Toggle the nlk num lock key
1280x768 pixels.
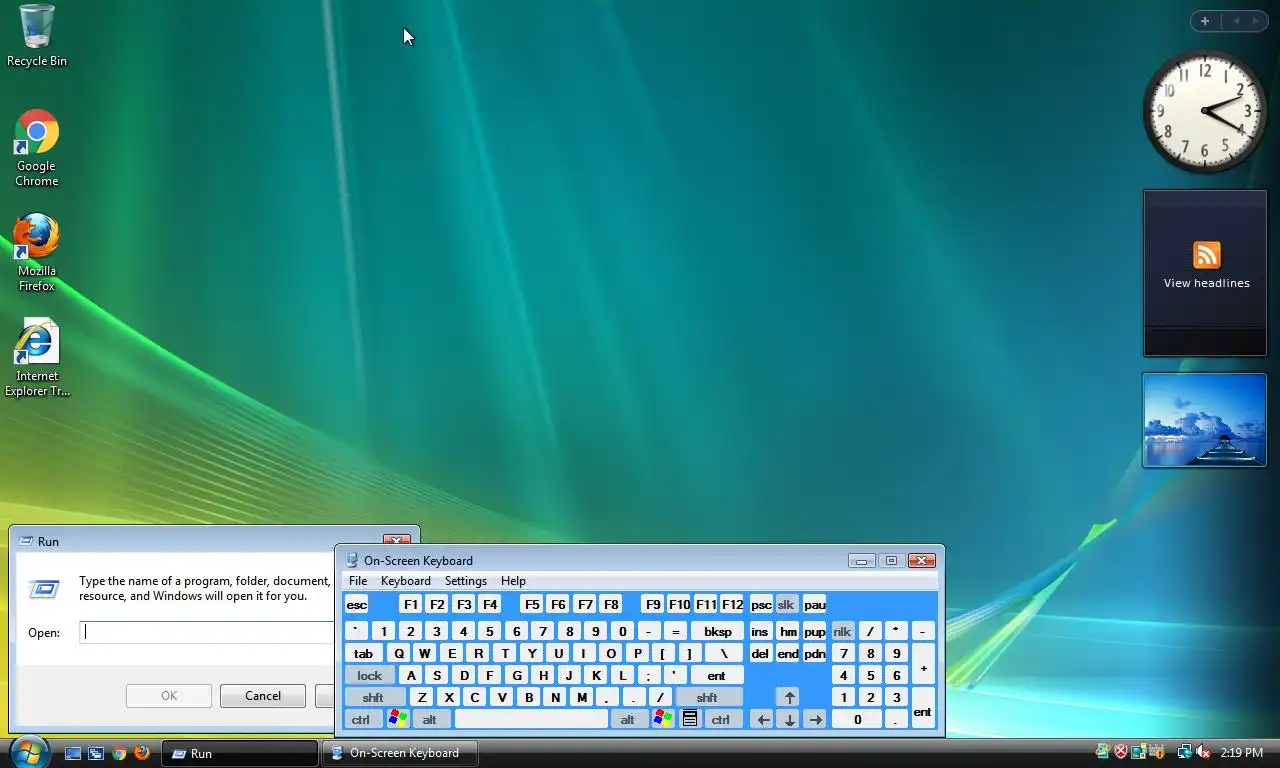(842, 631)
